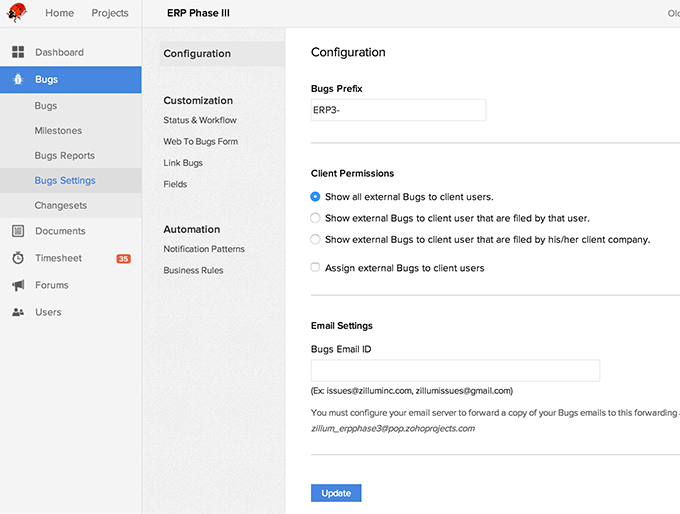The image size is (680, 514).
Task: Open the Projects top menu
Action: click(x=110, y=13)
